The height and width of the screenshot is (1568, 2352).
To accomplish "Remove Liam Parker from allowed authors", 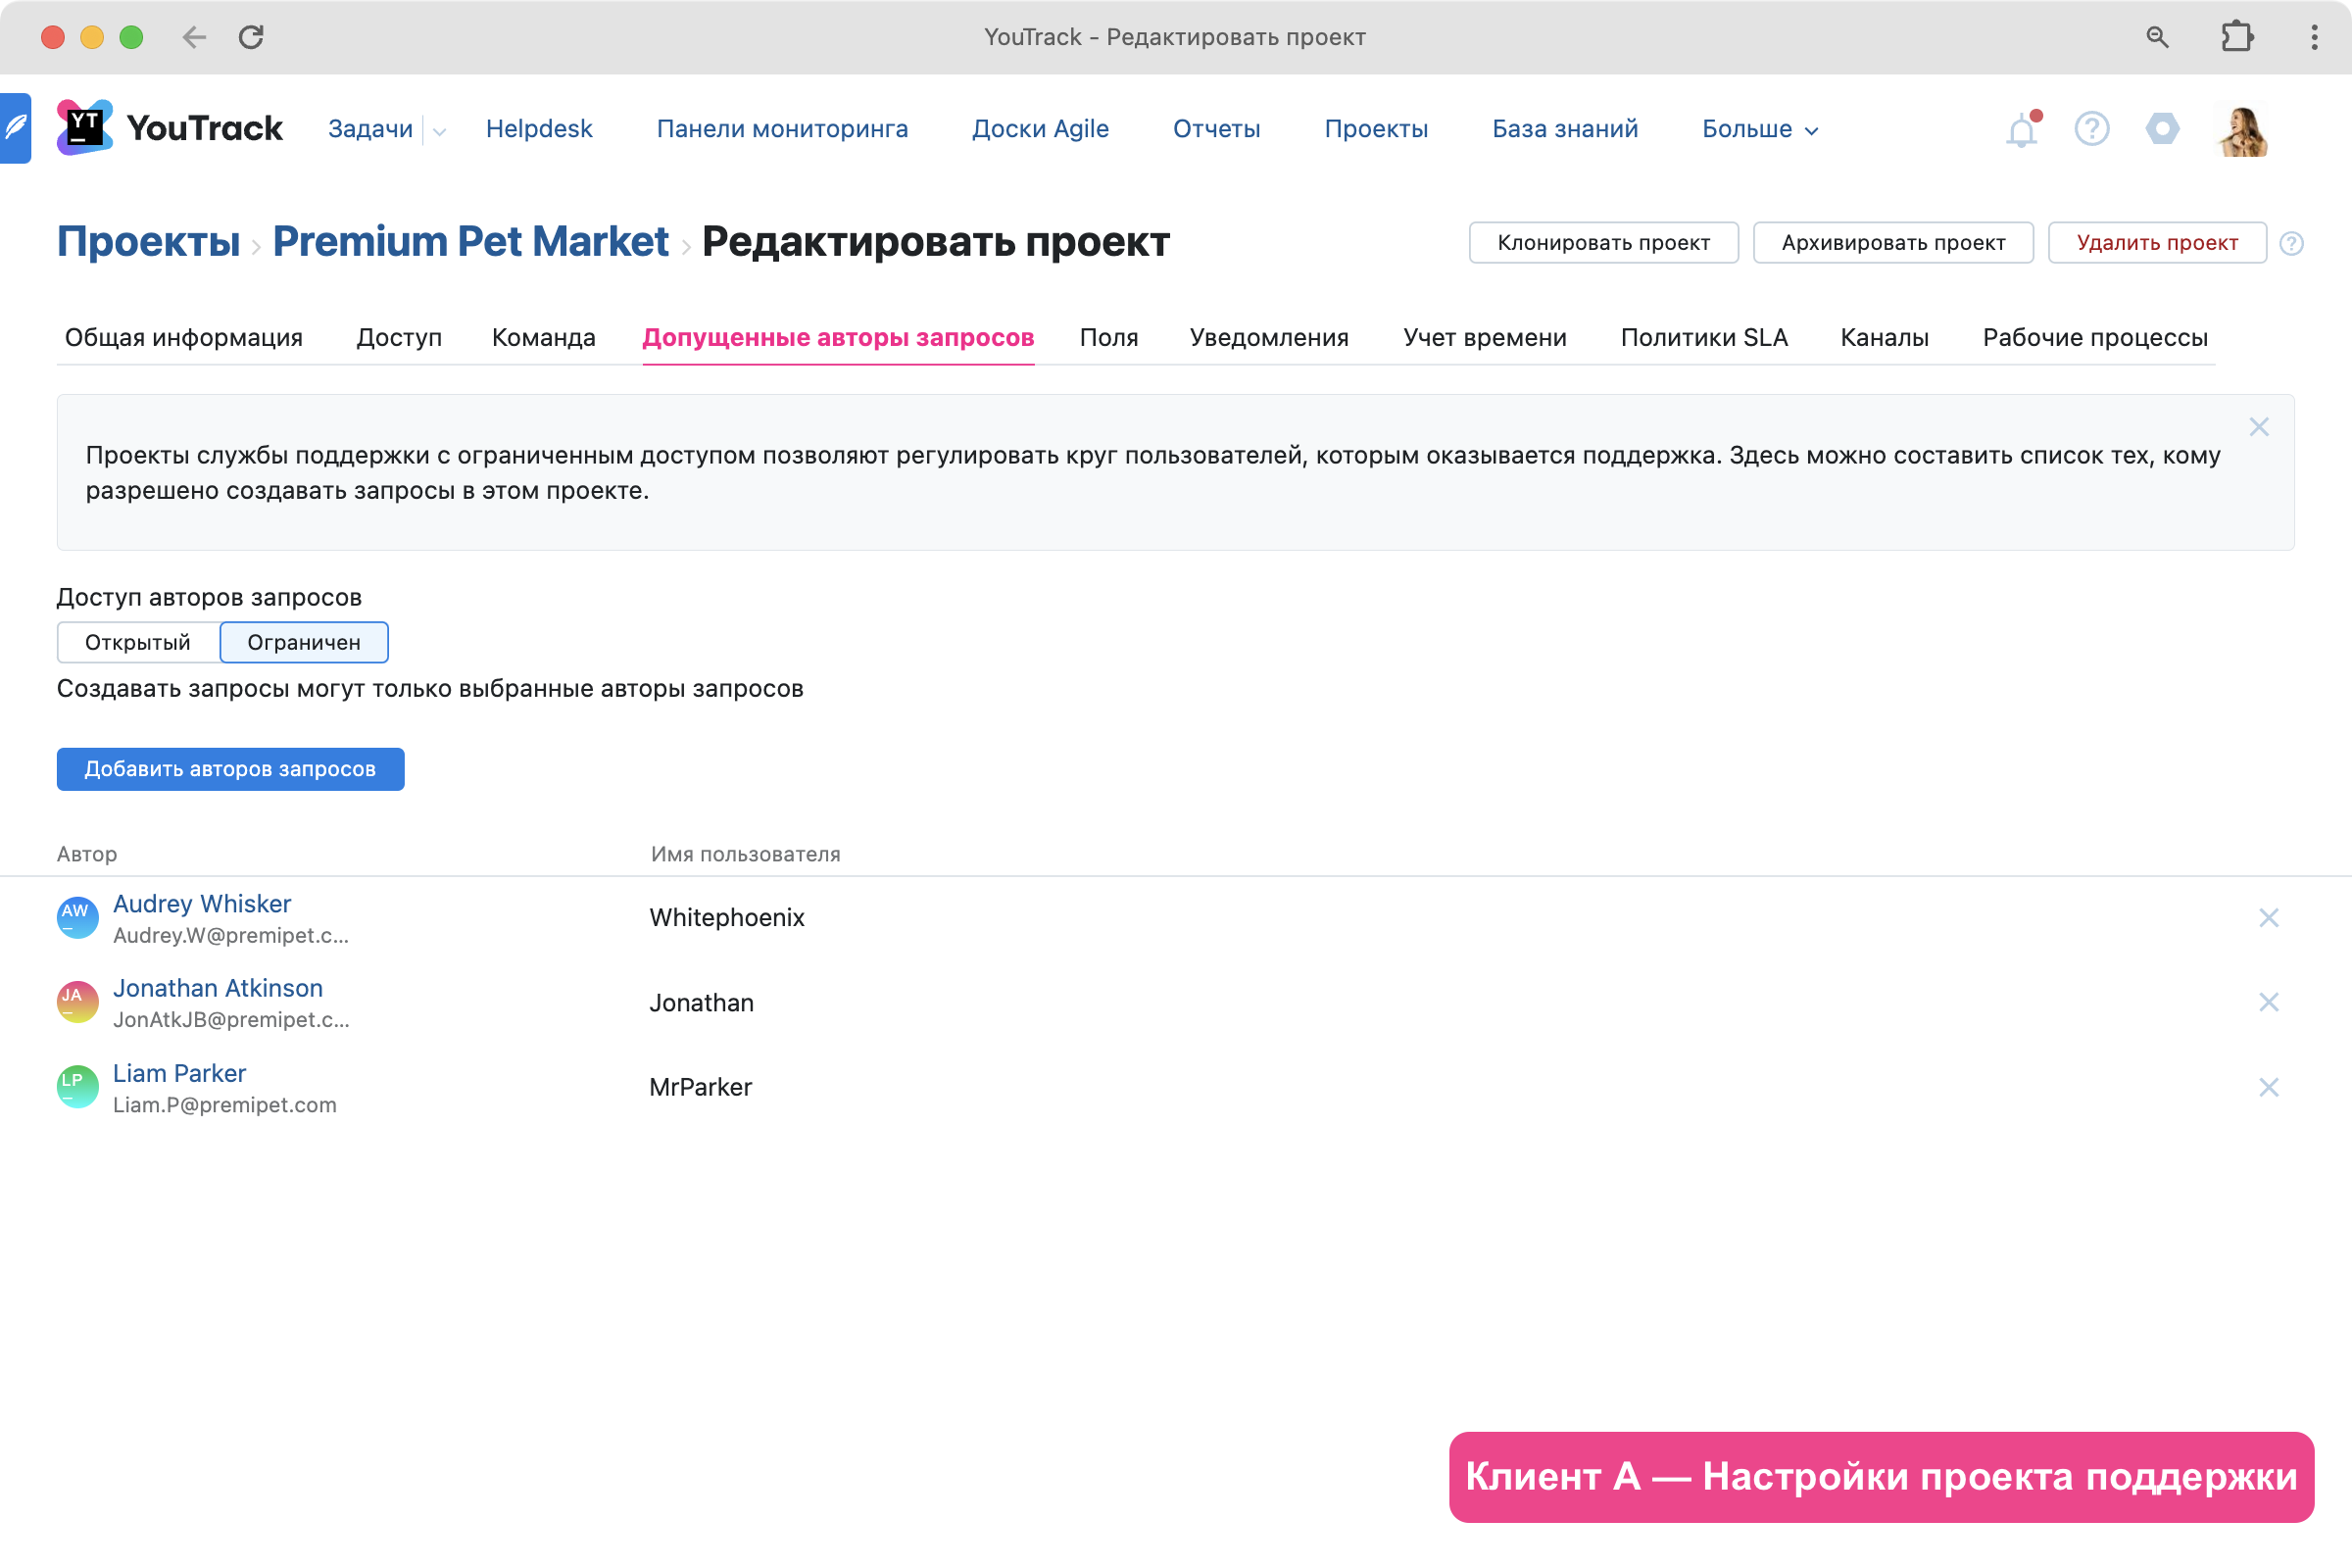I will [2268, 1087].
